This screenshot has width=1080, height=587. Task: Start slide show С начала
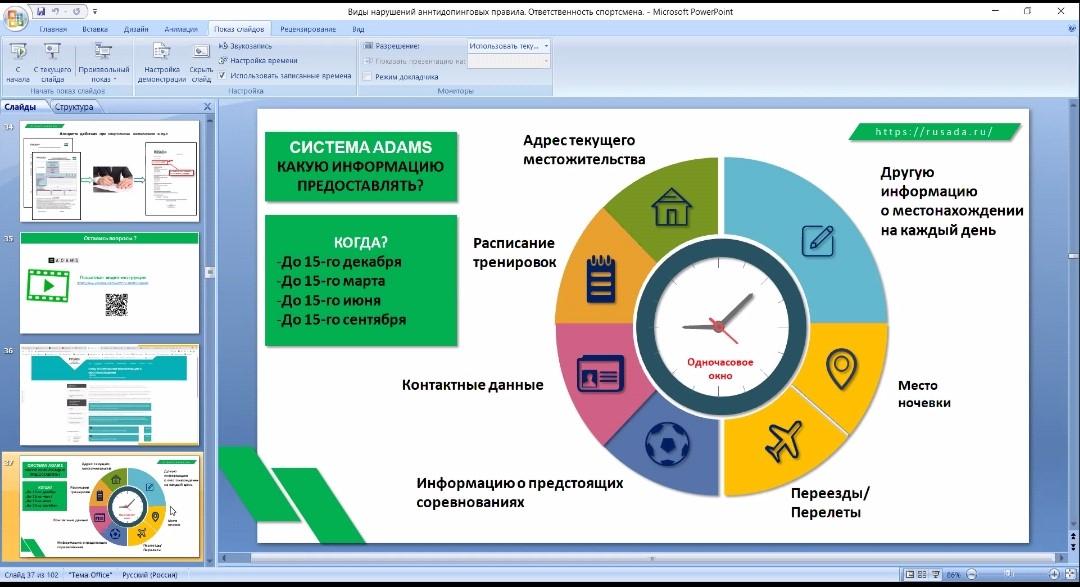[x=18, y=63]
